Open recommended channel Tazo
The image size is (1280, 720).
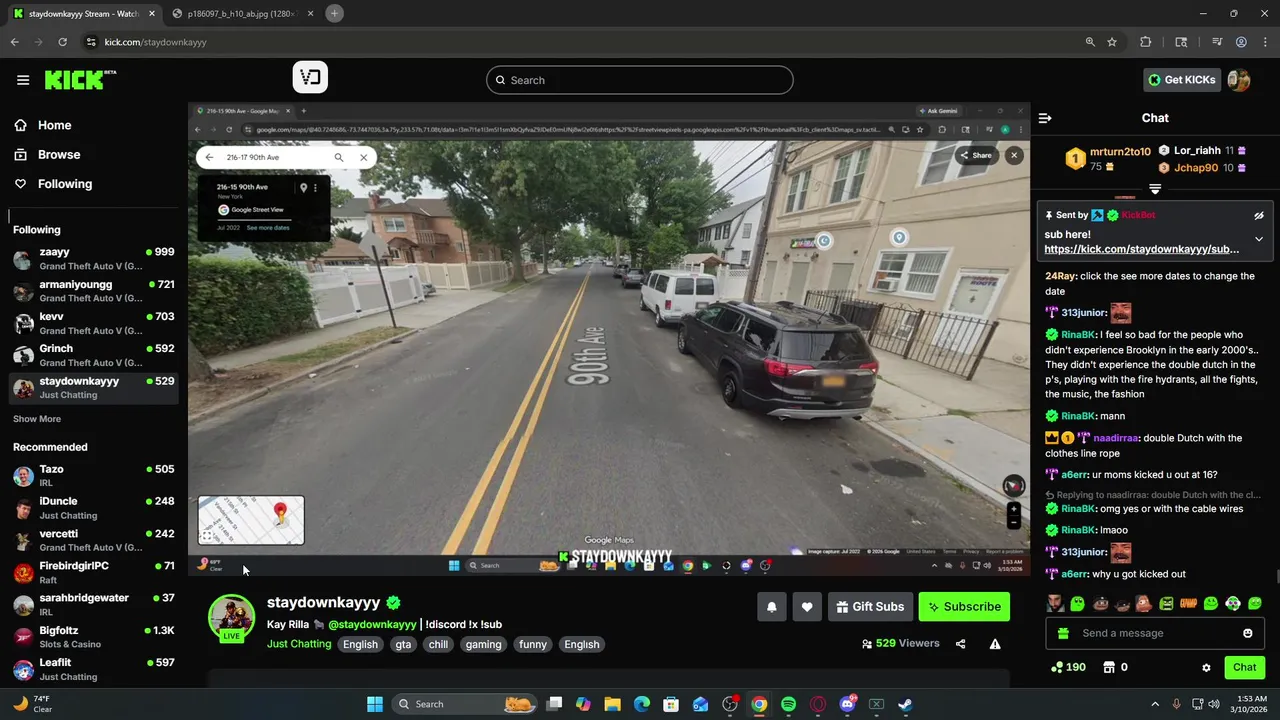tap(93, 475)
